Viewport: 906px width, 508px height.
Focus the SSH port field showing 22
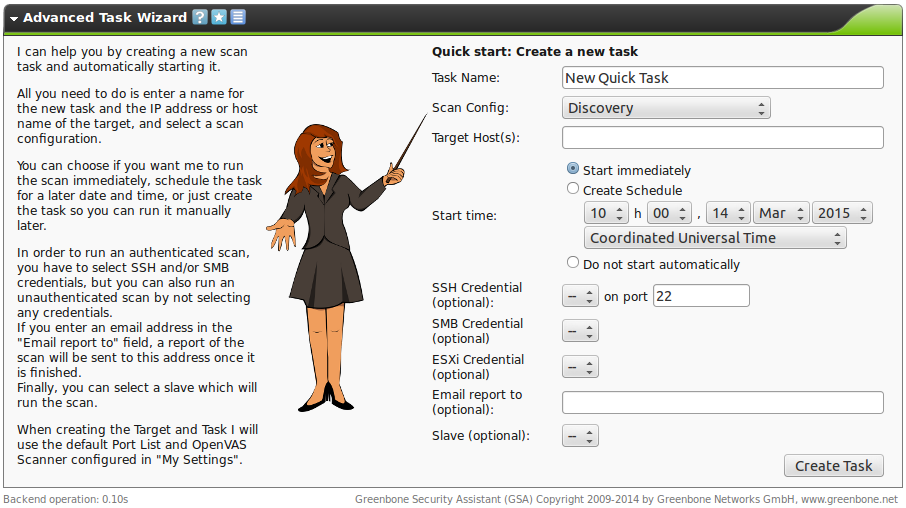pyautogui.click(x=701, y=296)
